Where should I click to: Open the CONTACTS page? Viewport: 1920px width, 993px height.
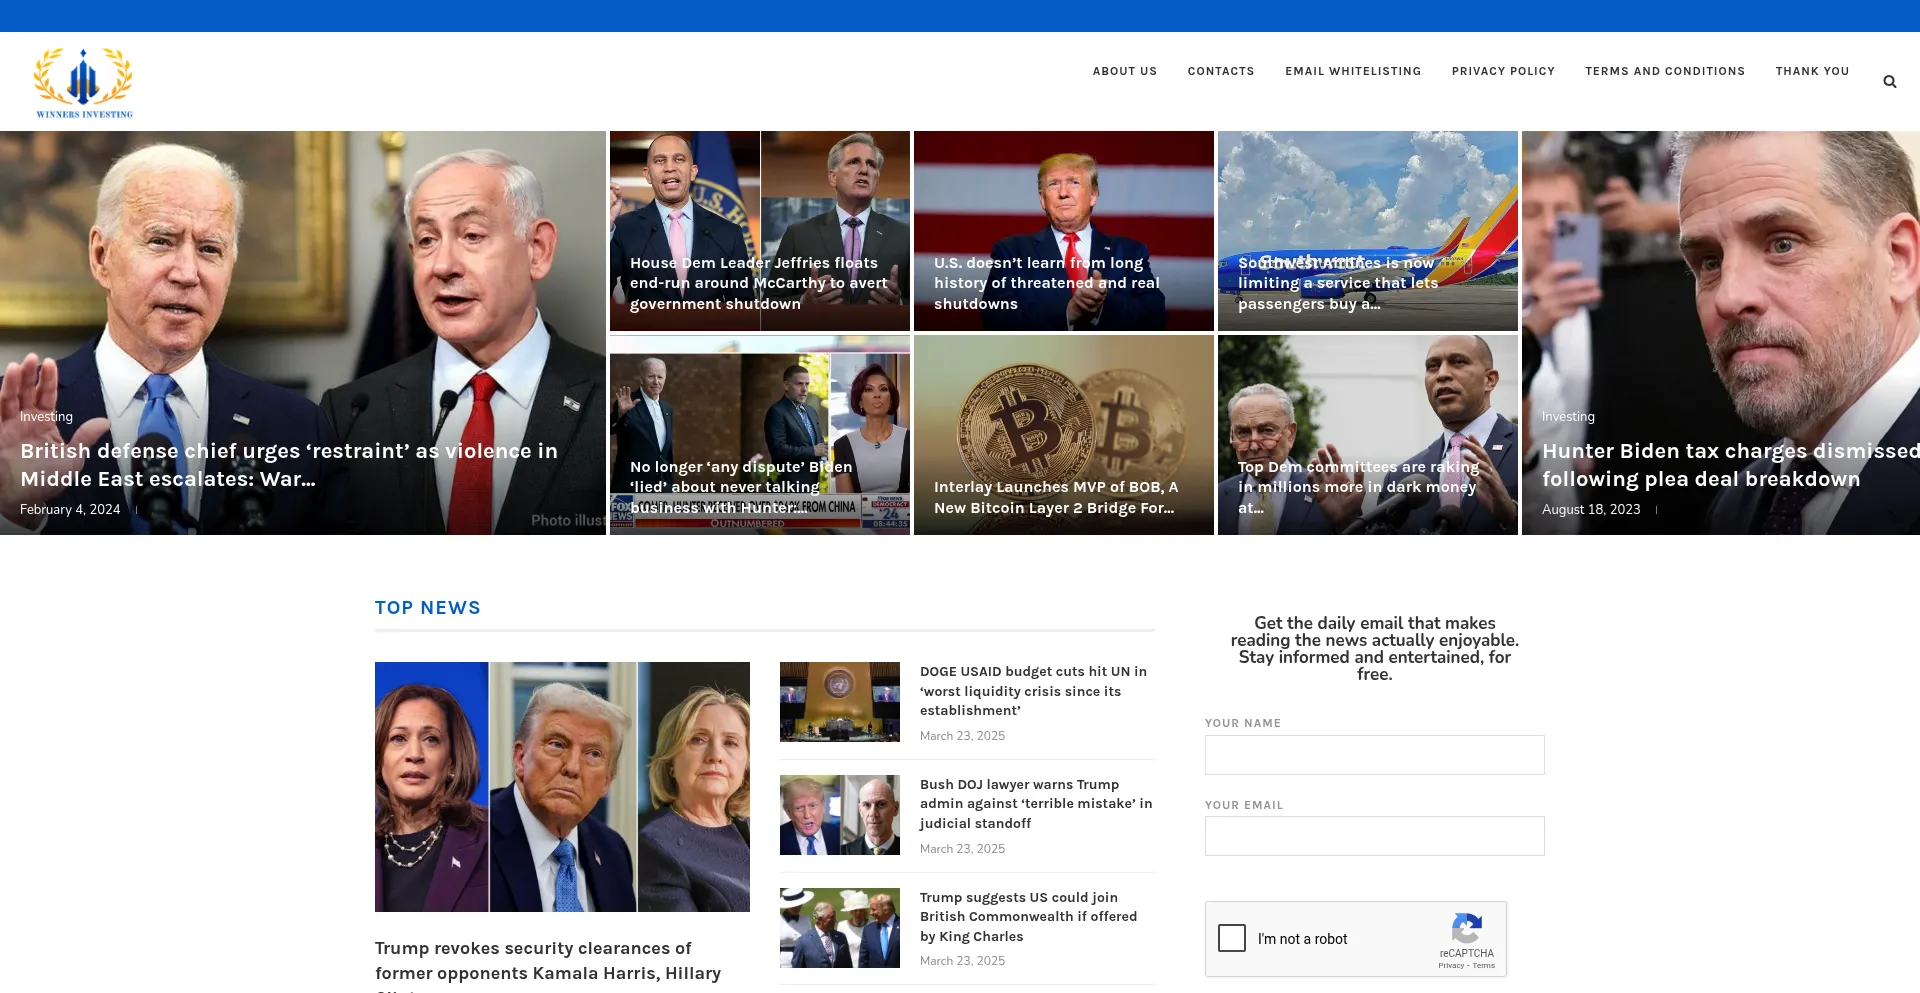[1220, 71]
